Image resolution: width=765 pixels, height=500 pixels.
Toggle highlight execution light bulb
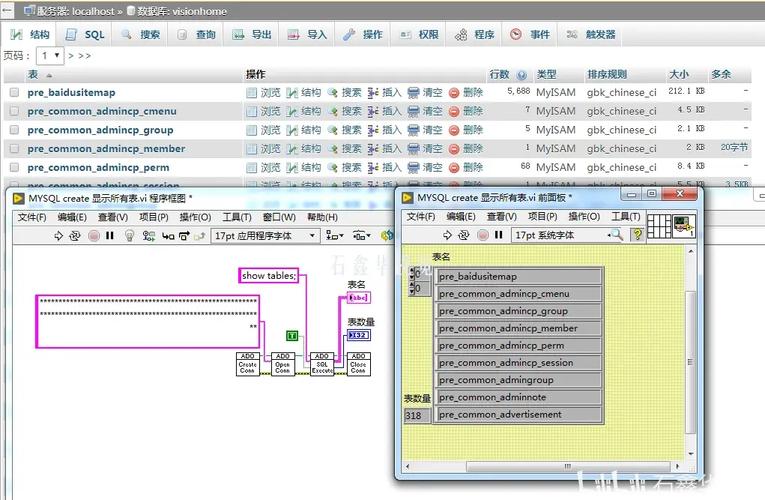(x=129, y=236)
